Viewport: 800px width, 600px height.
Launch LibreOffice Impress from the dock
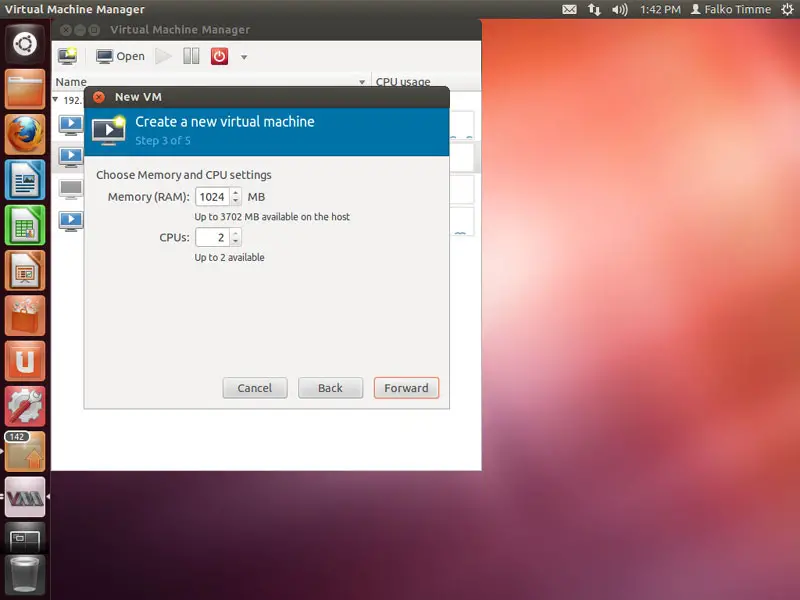click(x=24, y=270)
